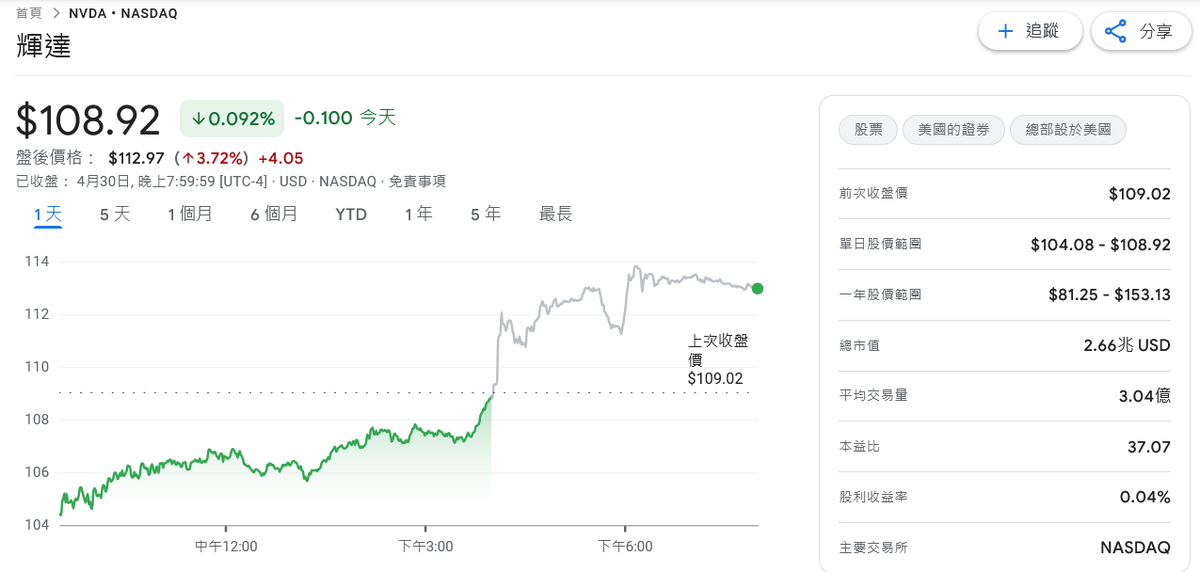Click the 114 y-axis label
The image size is (1200, 572).
pyautogui.click(x=37, y=262)
